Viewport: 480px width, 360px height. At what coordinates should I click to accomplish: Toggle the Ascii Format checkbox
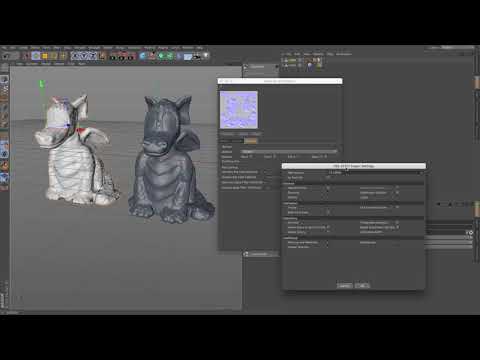pyautogui.click(x=328, y=178)
